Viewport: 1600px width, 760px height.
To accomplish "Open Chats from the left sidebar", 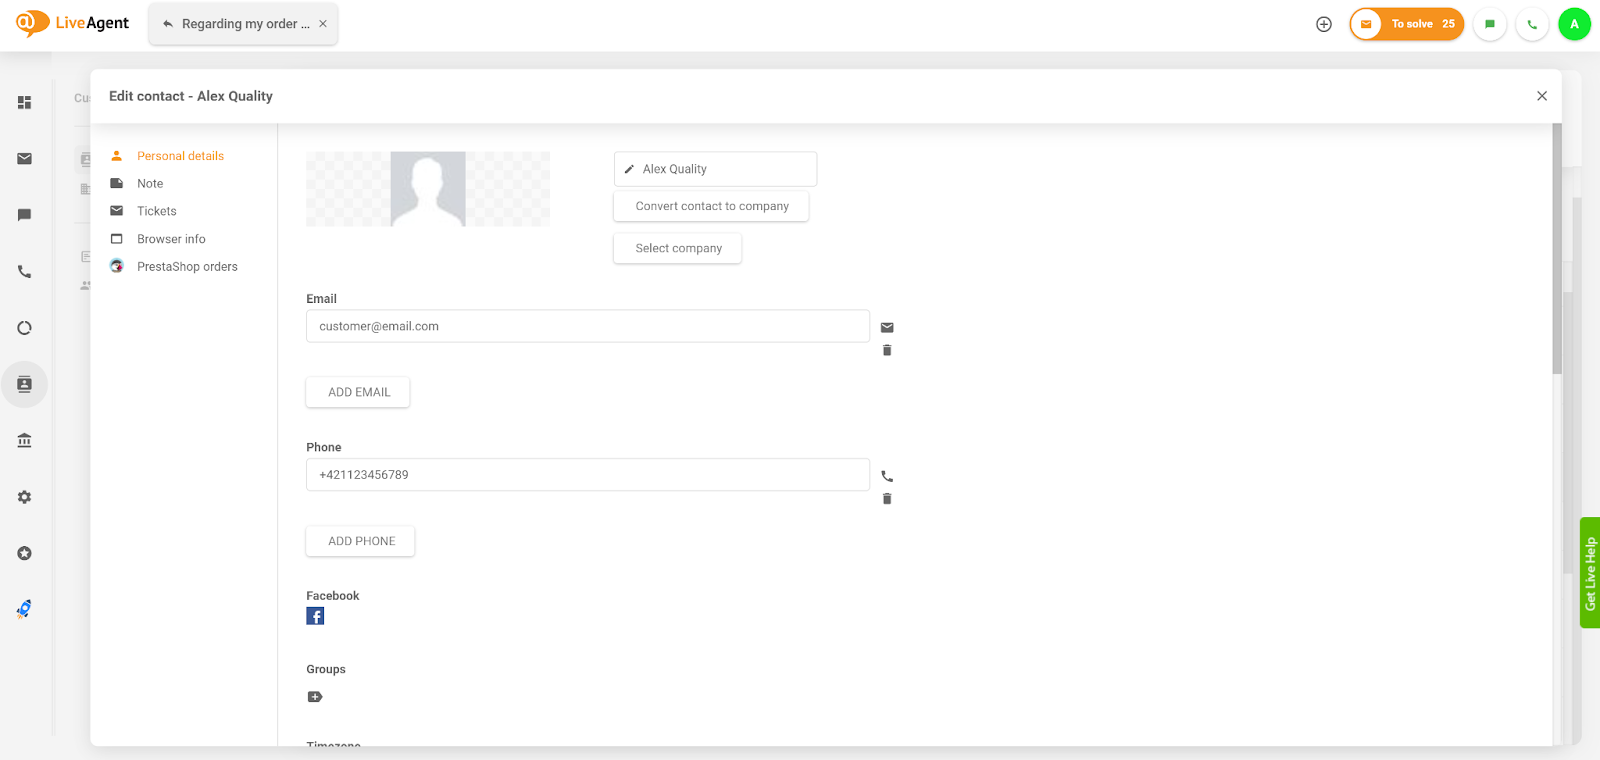I will click(x=25, y=215).
